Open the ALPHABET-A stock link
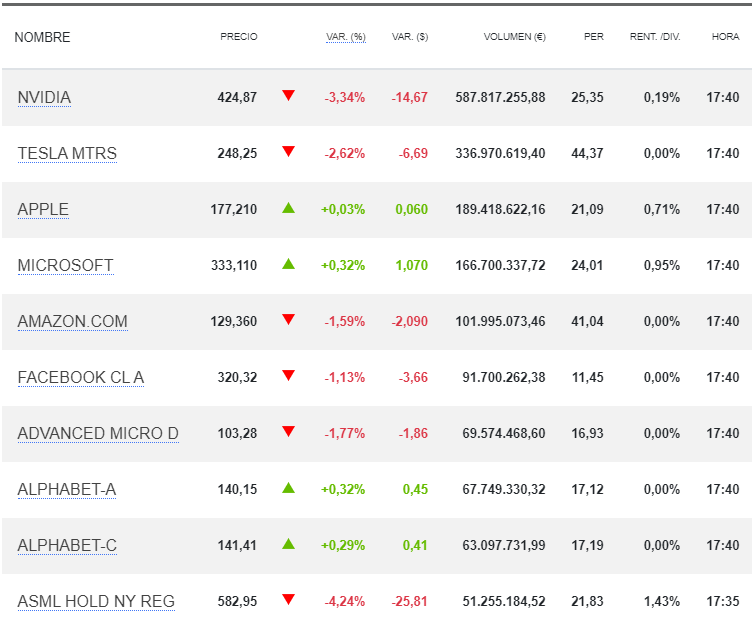The width and height of the screenshot is (753, 636). (67, 489)
